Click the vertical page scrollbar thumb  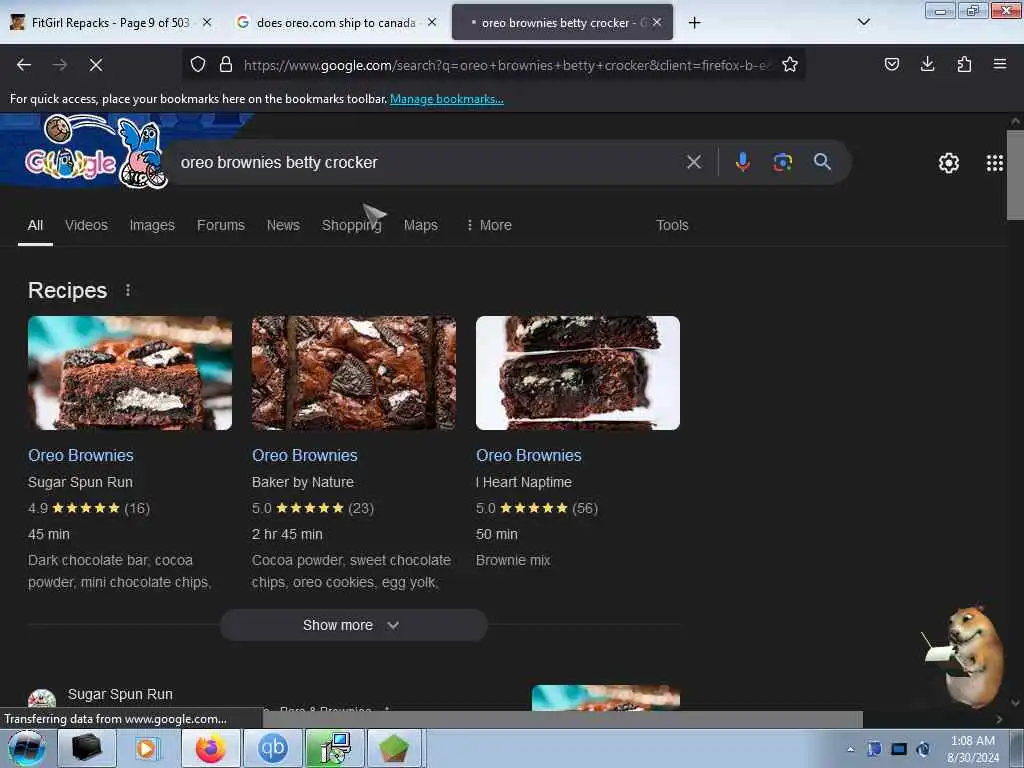coord(1015,175)
